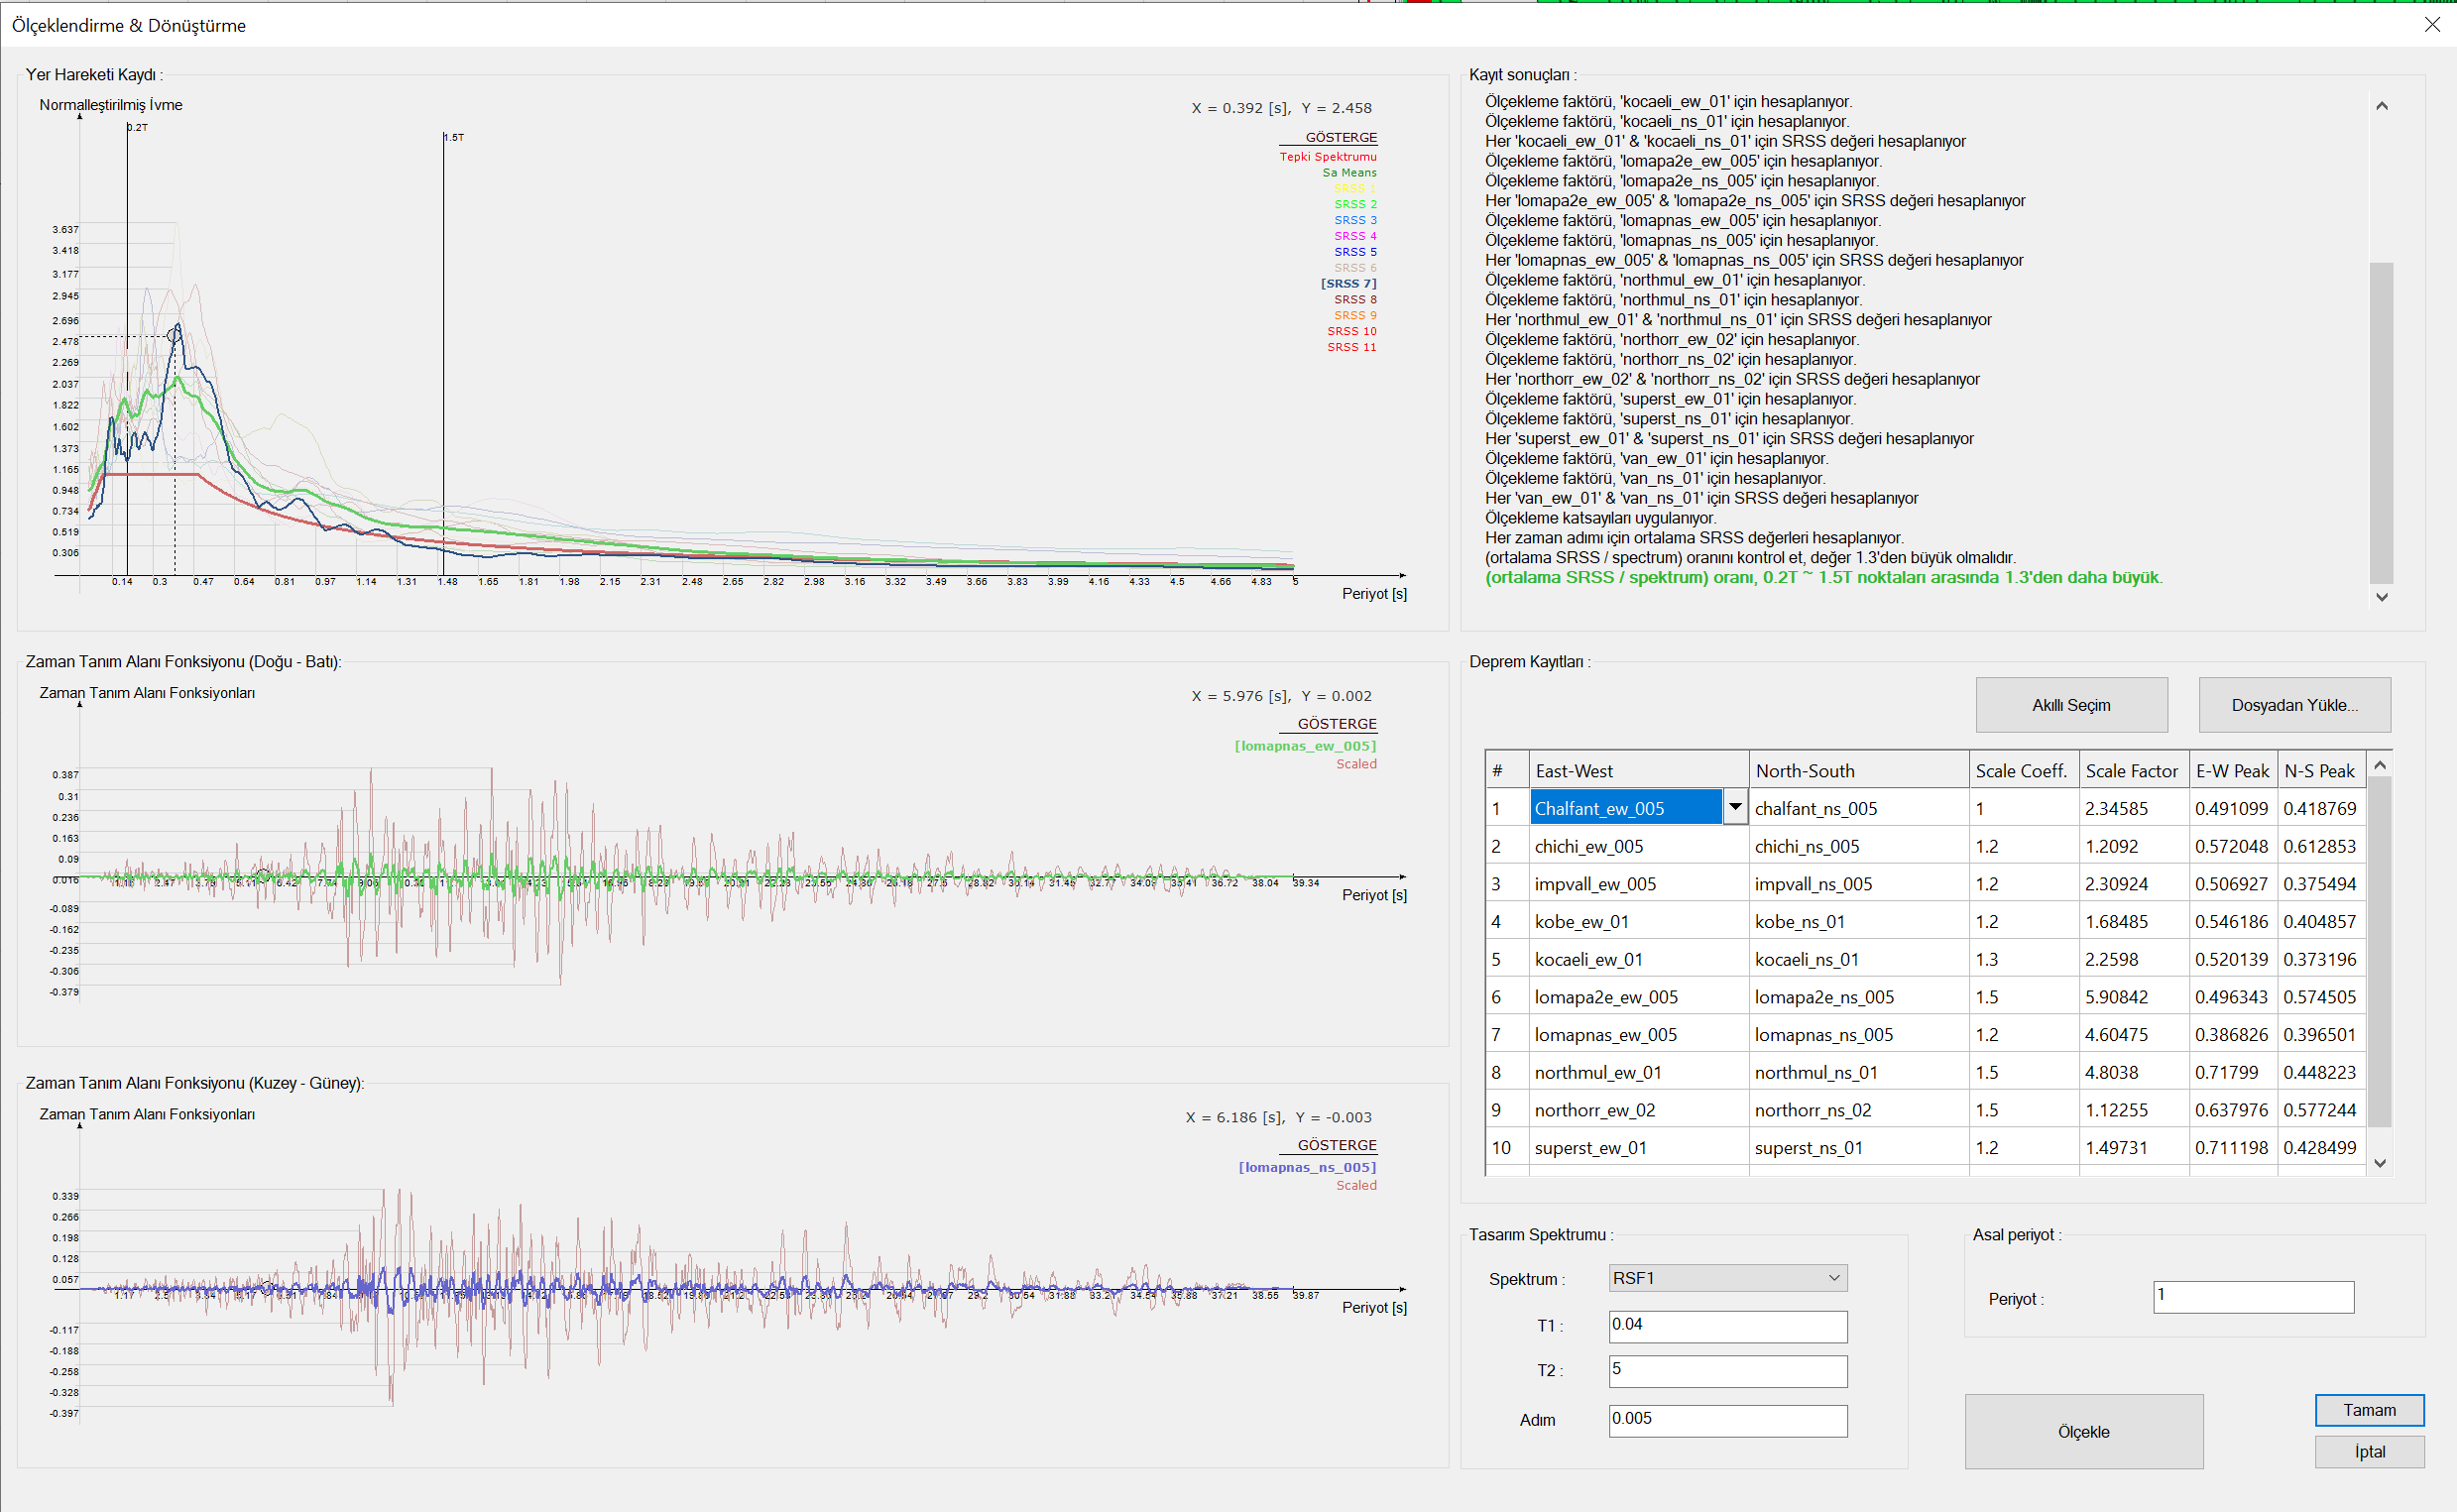The width and height of the screenshot is (2457, 1512).
Task: Toggle the 'lomapnas_ew_005' legend entry
Action: tap(1306, 745)
